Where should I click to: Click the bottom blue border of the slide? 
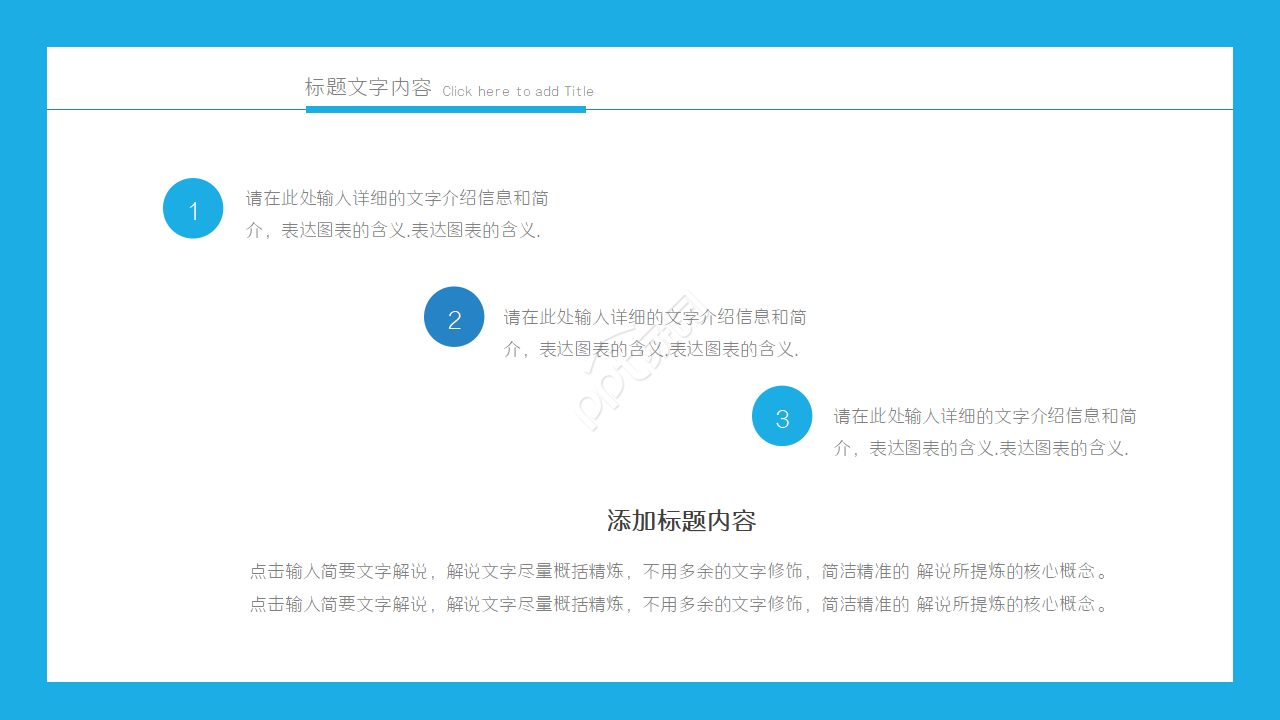(x=640, y=702)
